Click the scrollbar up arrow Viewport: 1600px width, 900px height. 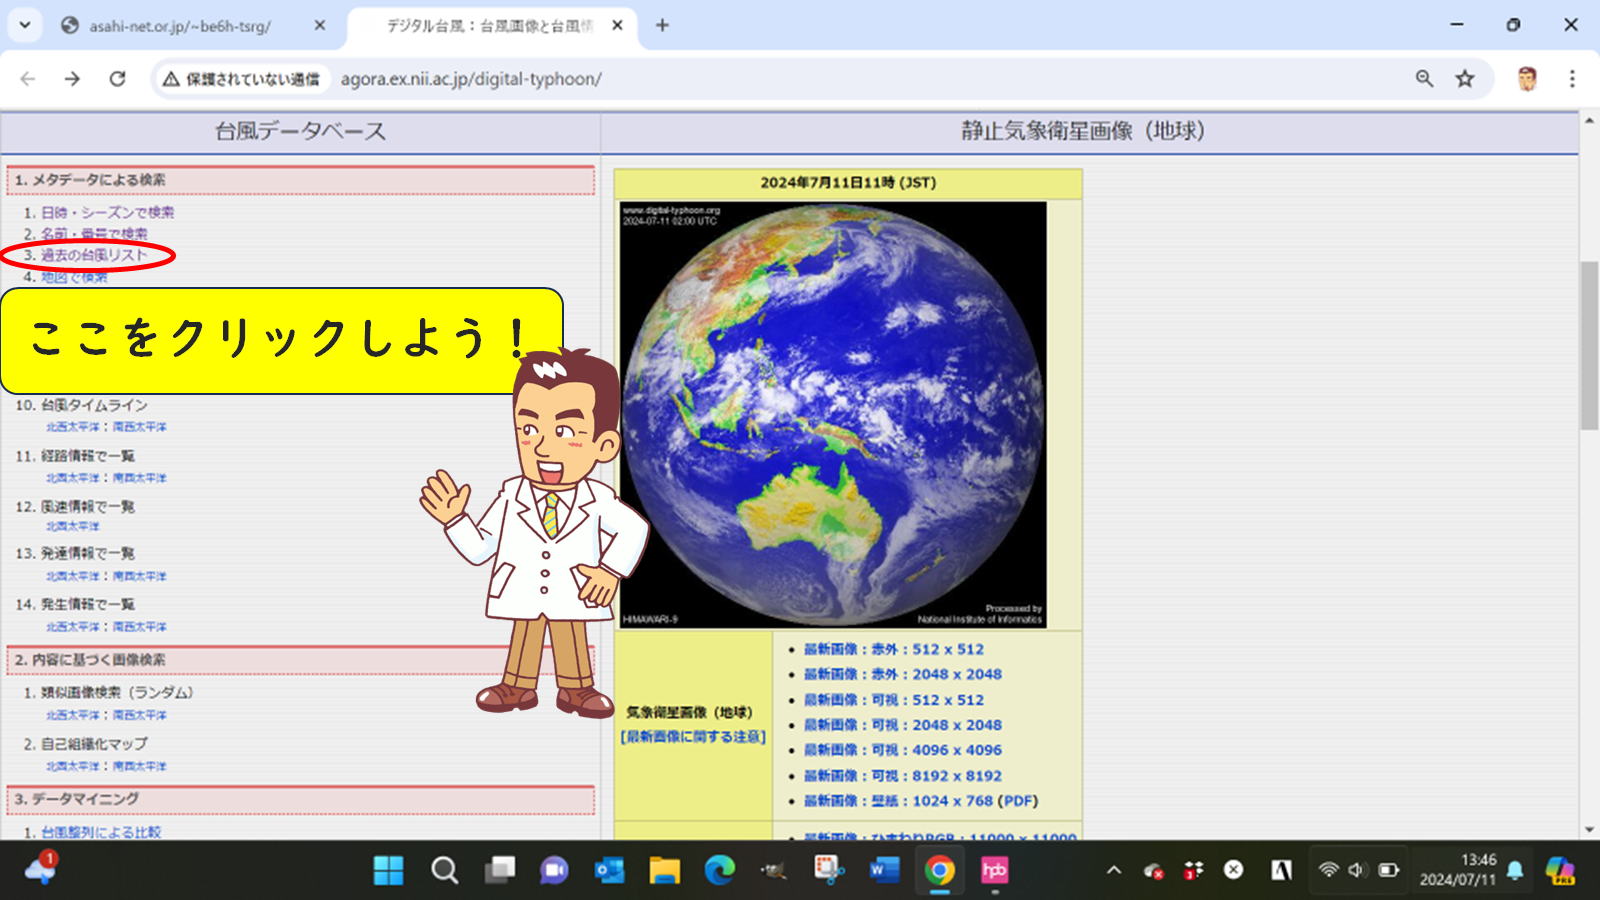click(1589, 121)
